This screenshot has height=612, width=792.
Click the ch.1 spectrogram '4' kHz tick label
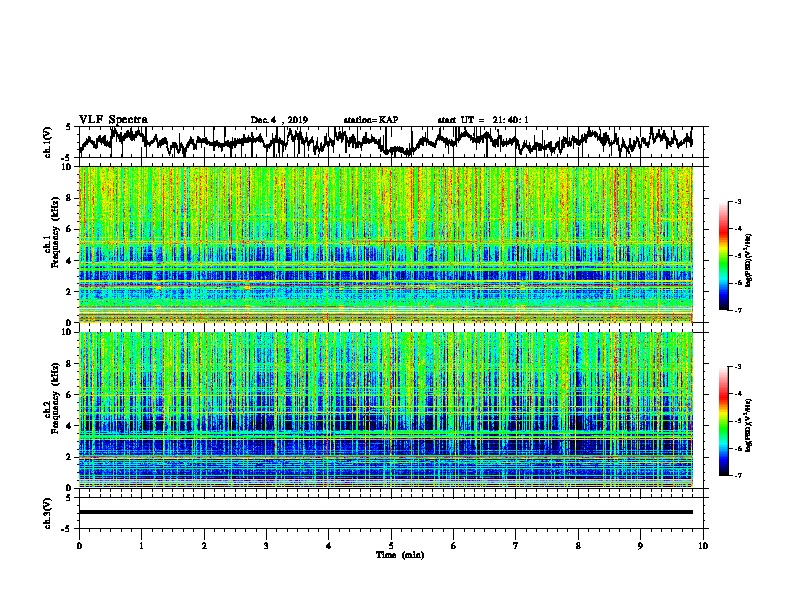pos(70,261)
